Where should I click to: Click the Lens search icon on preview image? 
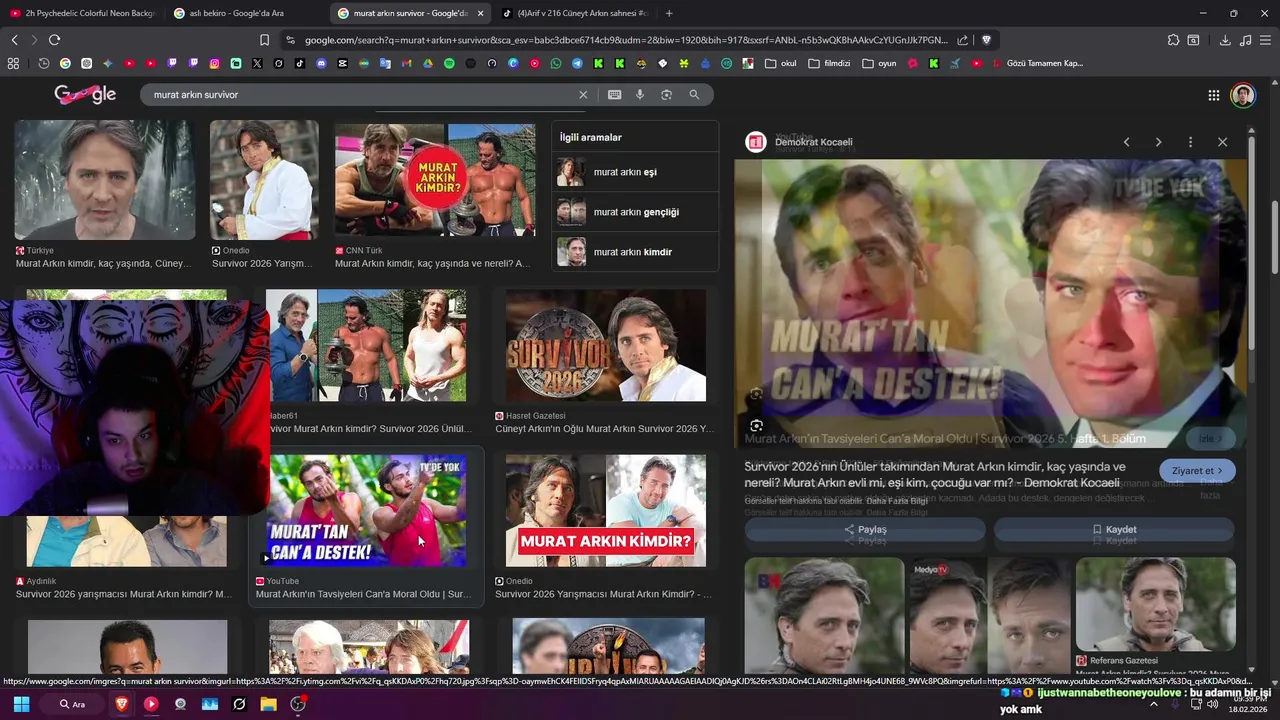757,425
